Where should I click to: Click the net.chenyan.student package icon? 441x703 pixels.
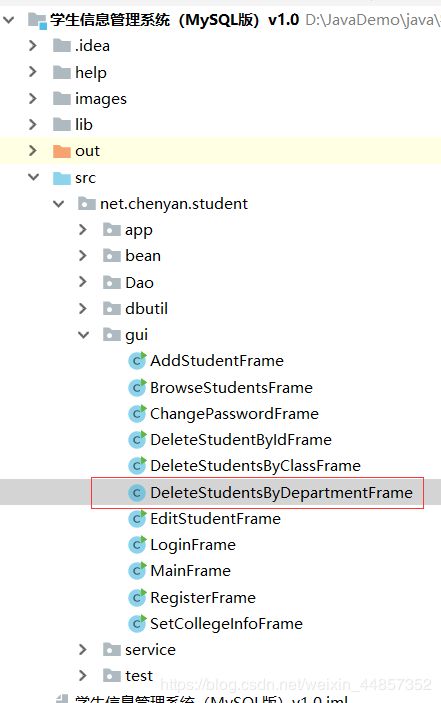click(86, 204)
